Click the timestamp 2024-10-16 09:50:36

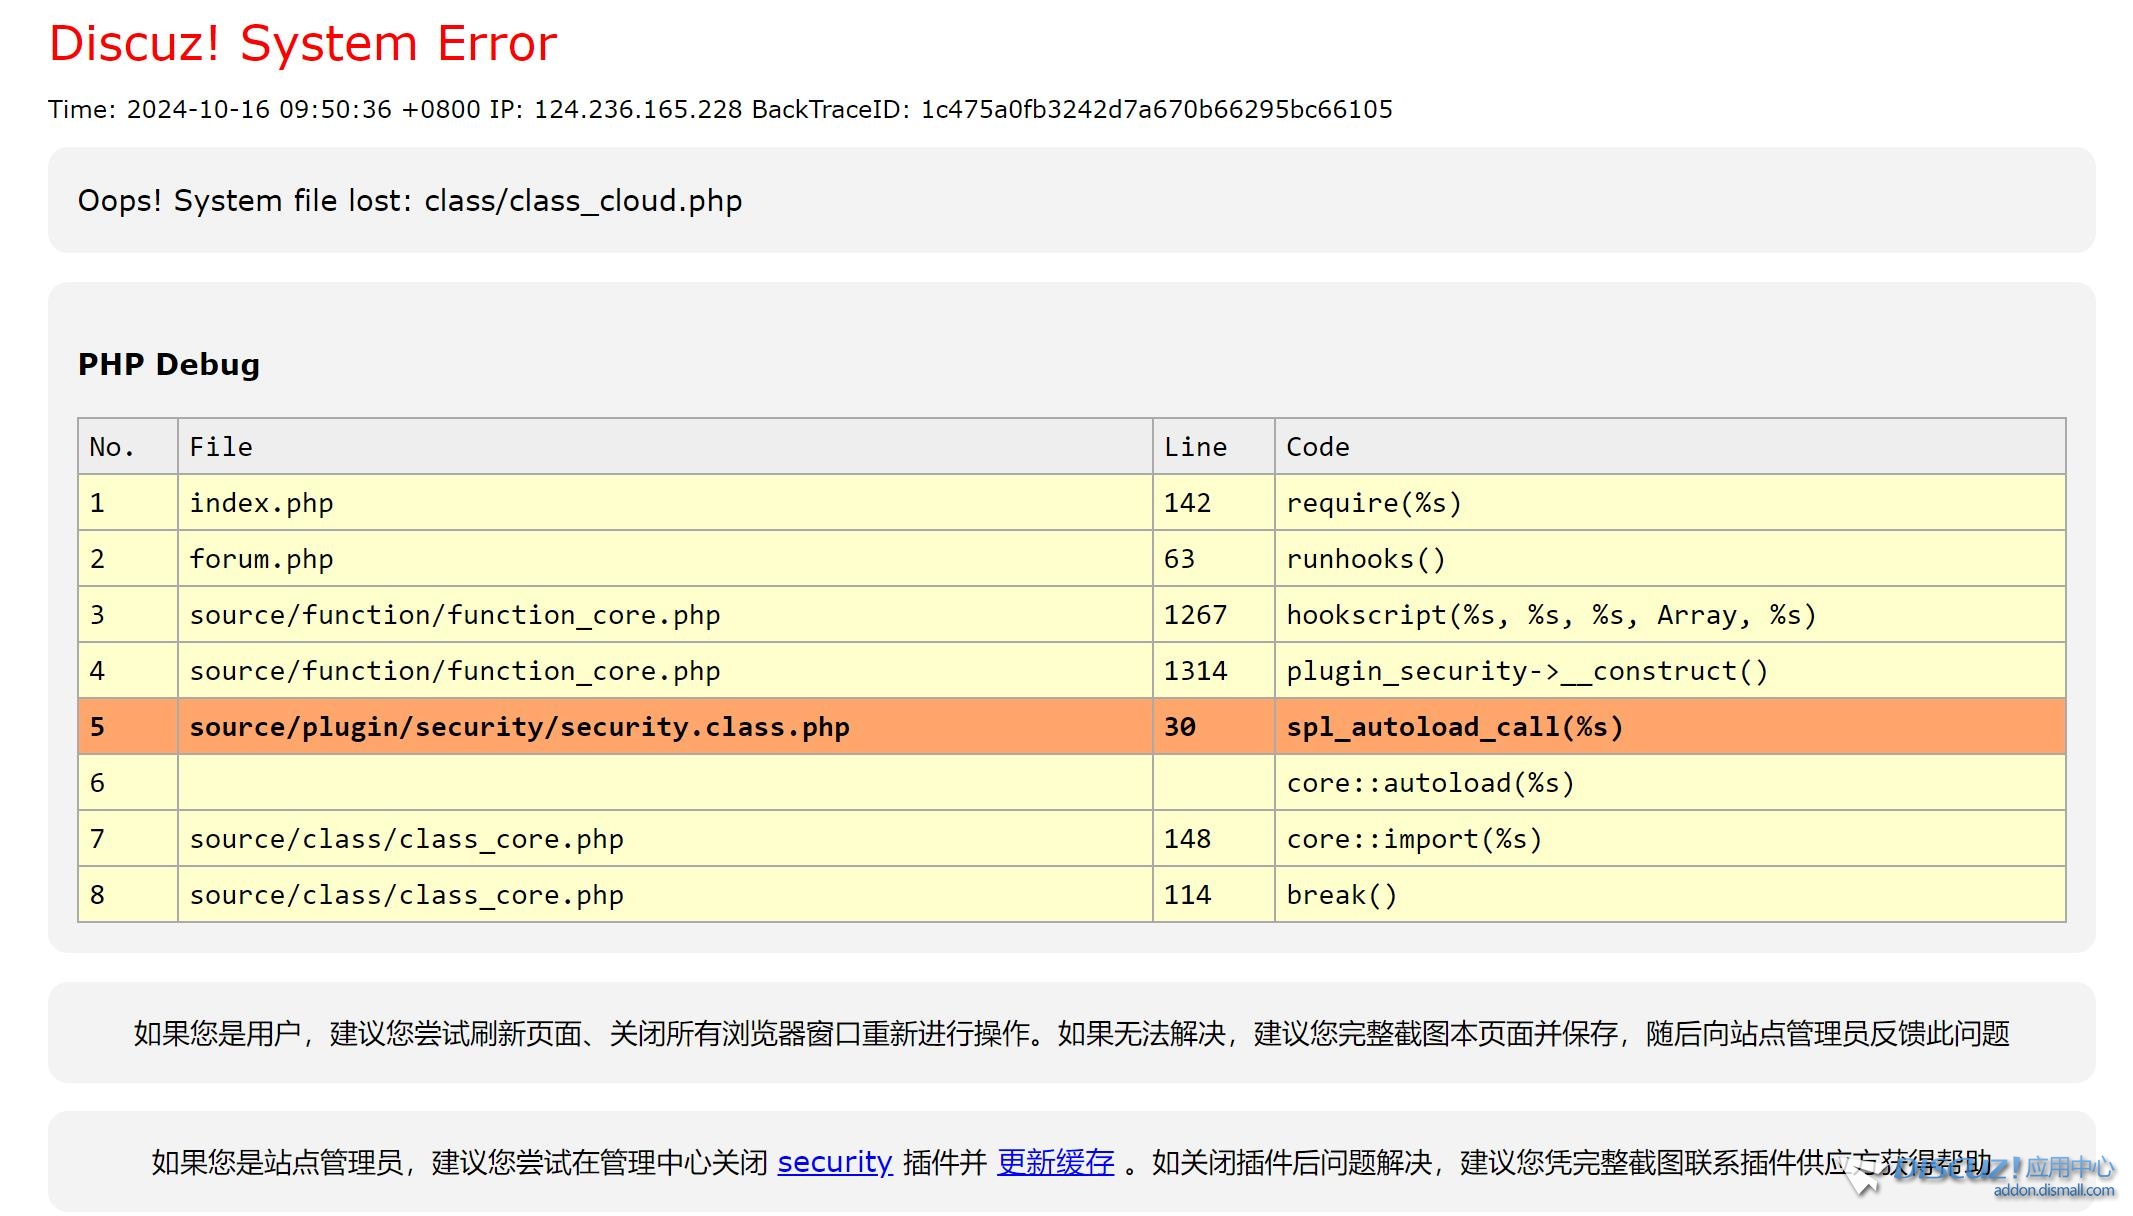pyautogui.click(x=259, y=109)
